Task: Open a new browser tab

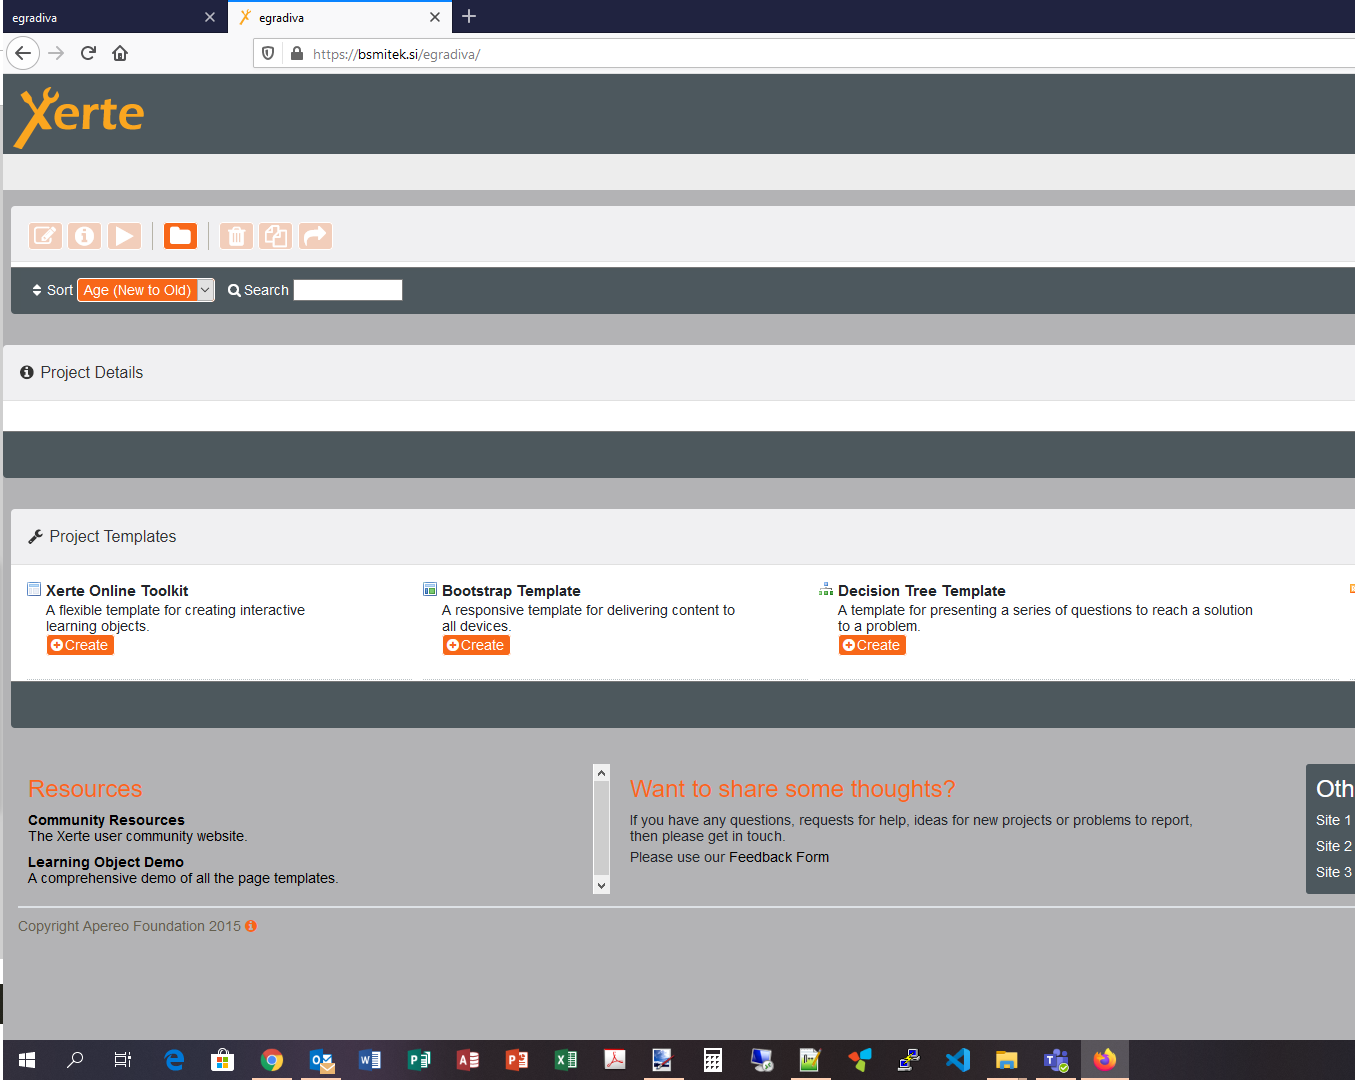Action: coord(469,16)
